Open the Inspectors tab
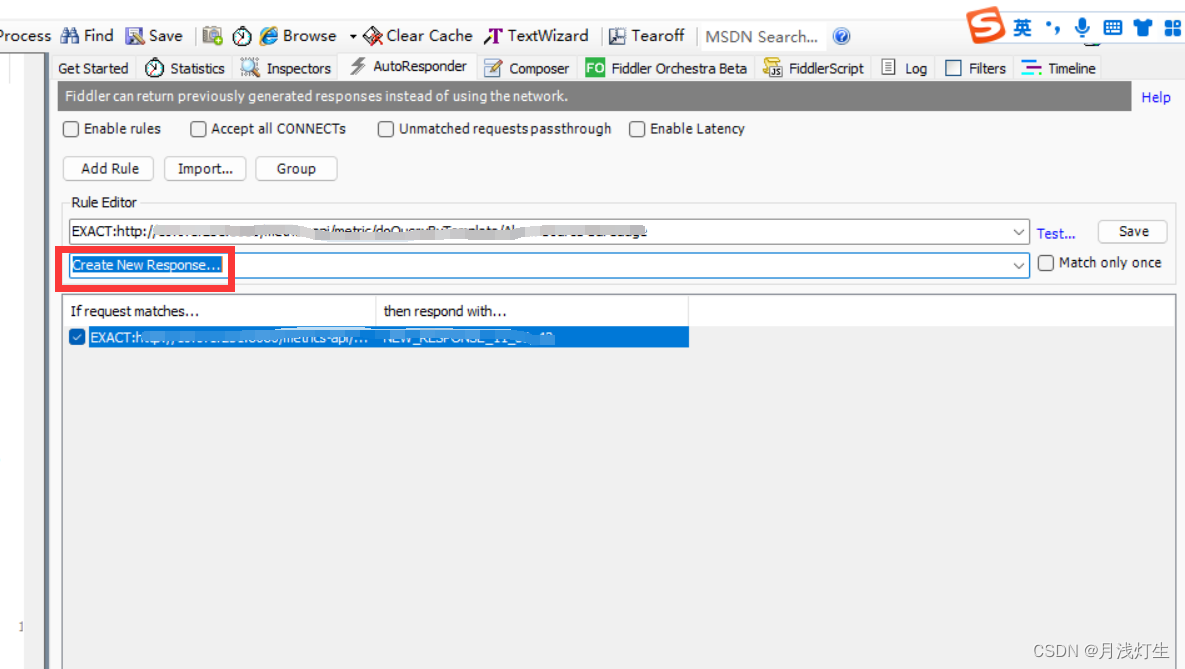 coord(286,68)
